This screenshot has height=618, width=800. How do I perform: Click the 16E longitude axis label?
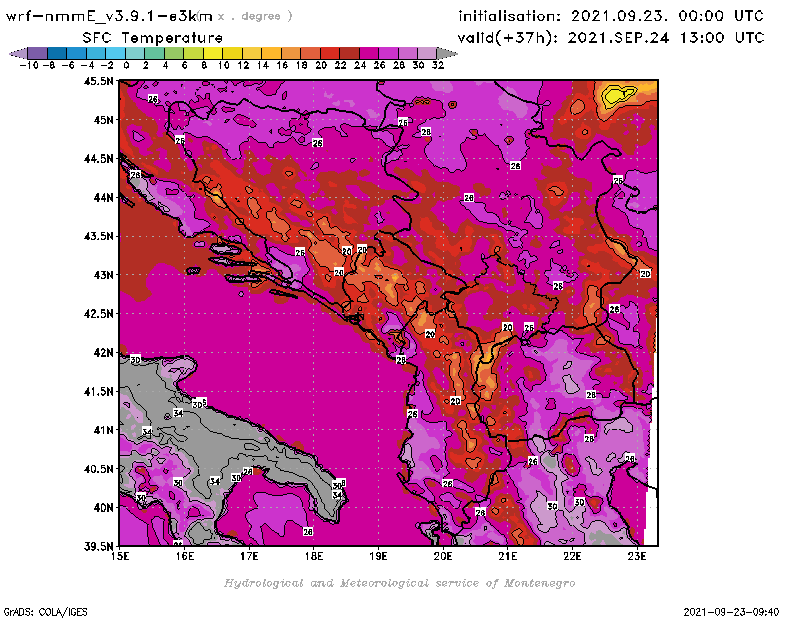(185, 556)
